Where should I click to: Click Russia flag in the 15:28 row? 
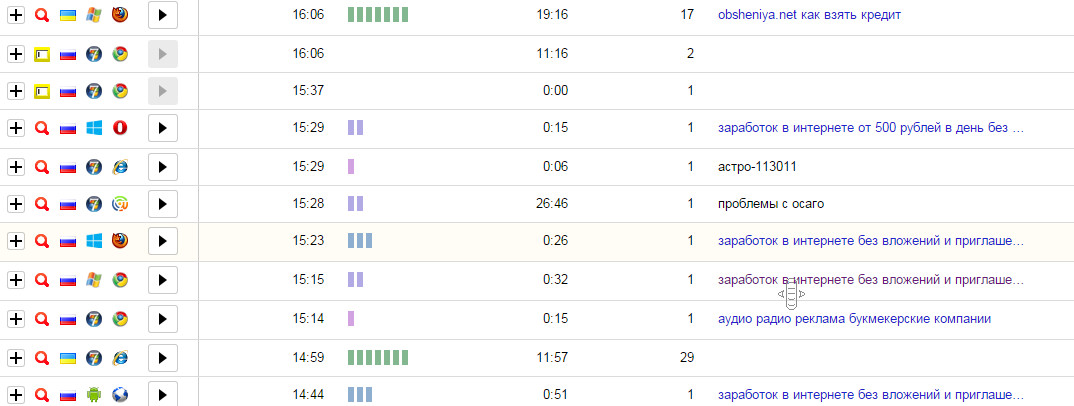click(68, 204)
